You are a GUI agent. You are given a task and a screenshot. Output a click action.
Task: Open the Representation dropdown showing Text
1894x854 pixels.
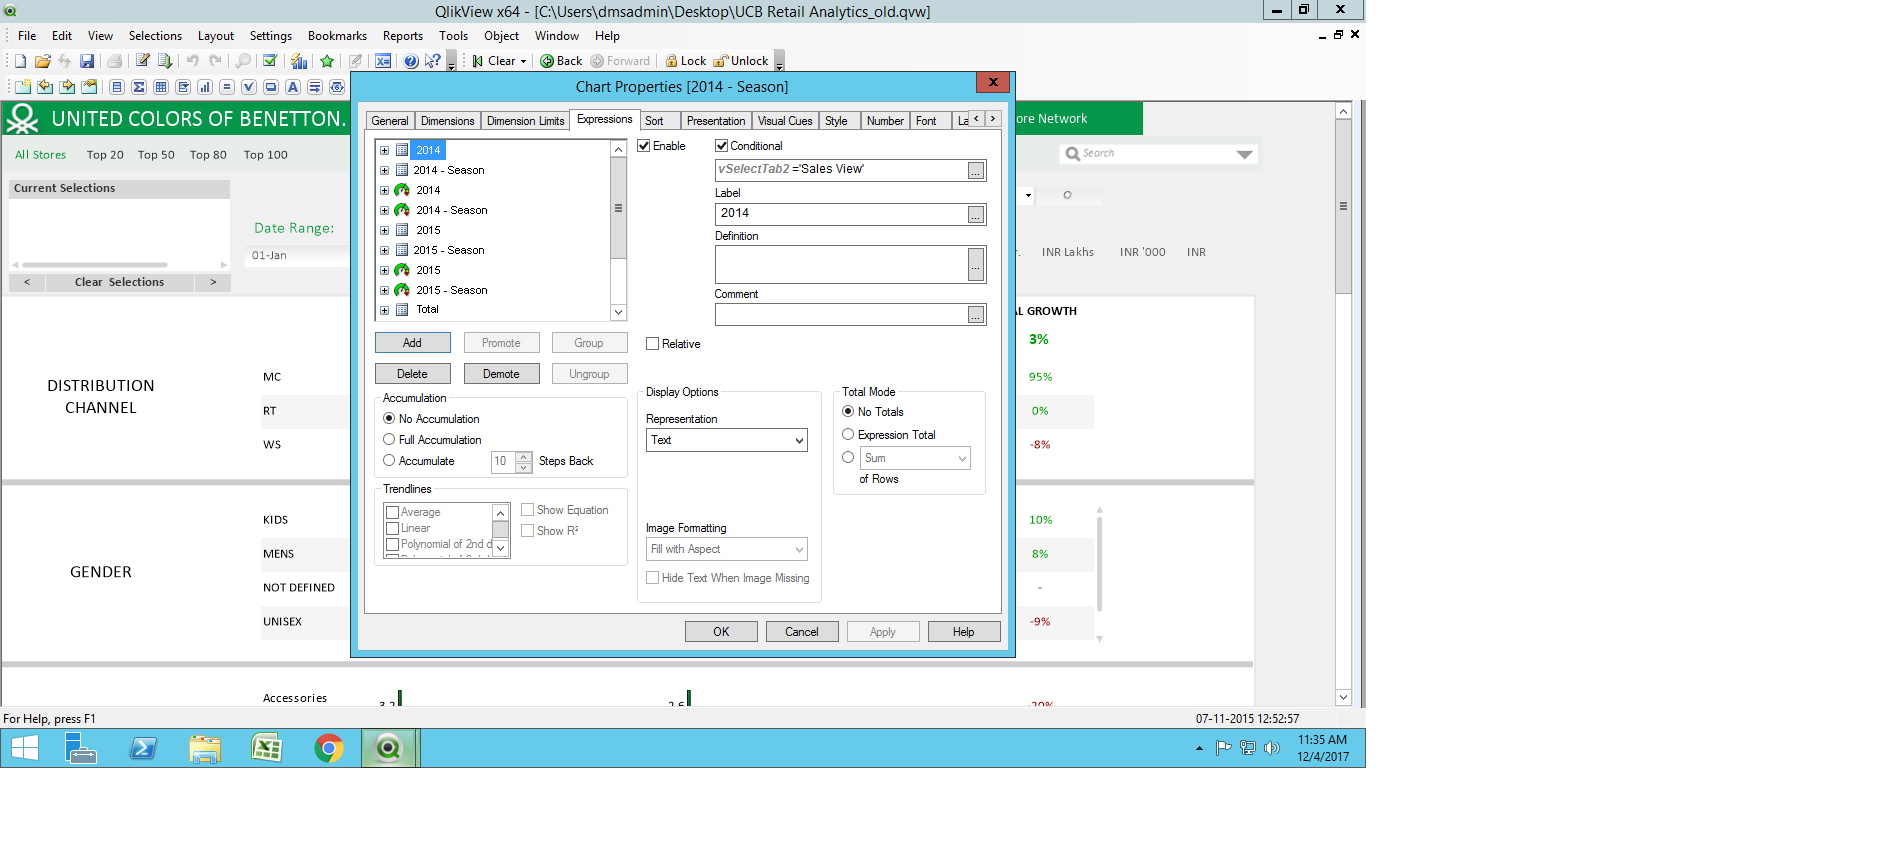[x=727, y=440]
